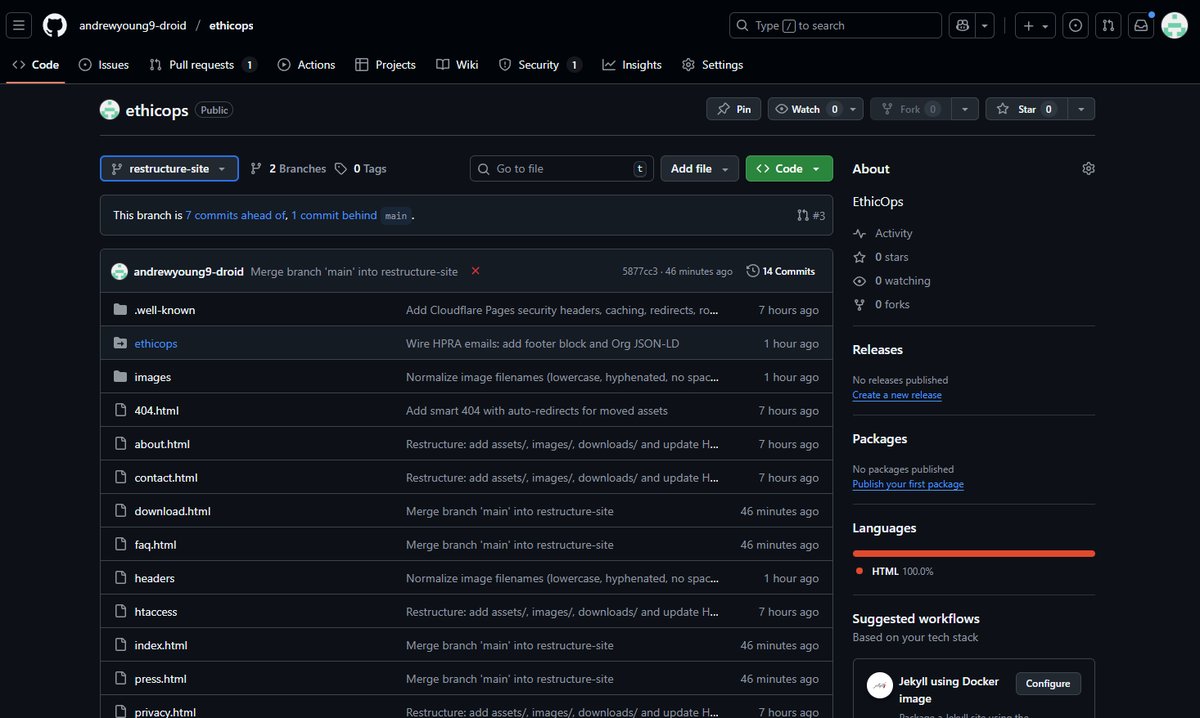The image size is (1200, 718).
Task: Open the htaccess file
Action: click(x=156, y=612)
